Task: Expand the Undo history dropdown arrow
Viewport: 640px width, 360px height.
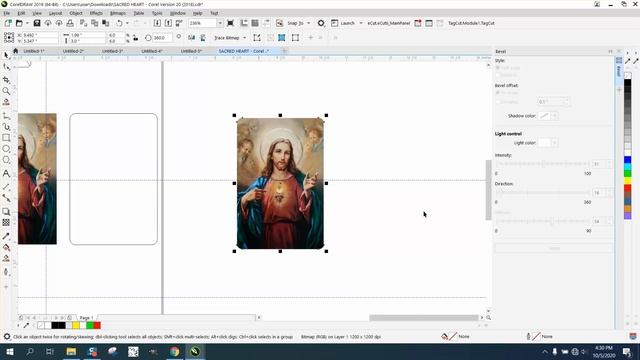Action: pos(127,23)
